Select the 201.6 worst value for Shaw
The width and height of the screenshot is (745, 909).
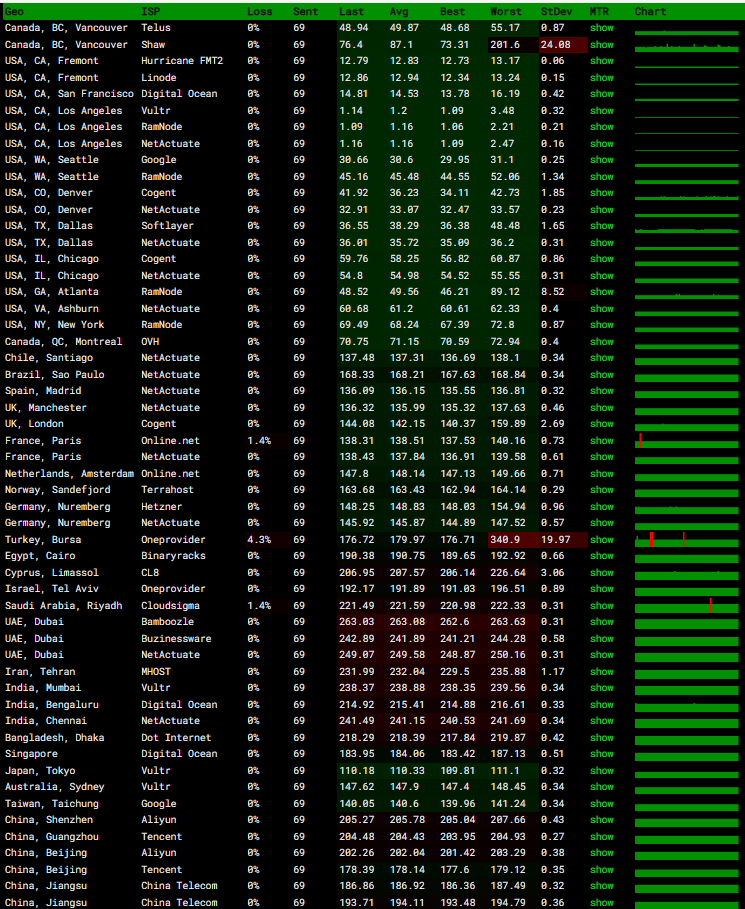pos(505,45)
